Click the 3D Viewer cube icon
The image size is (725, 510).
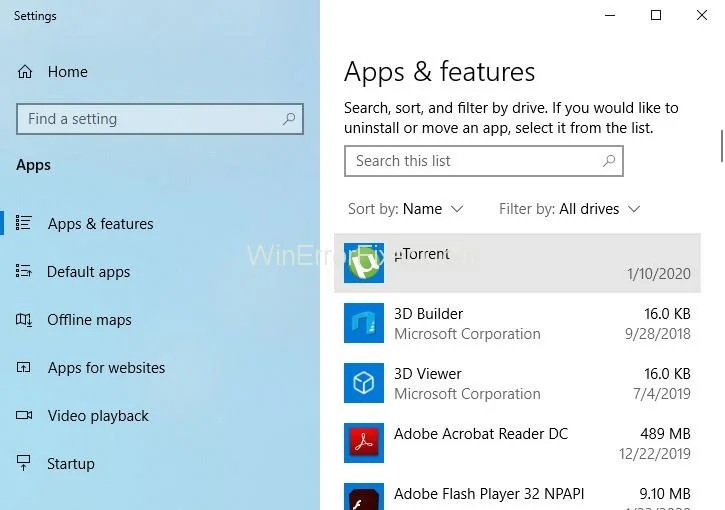pyautogui.click(x=364, y=383)
